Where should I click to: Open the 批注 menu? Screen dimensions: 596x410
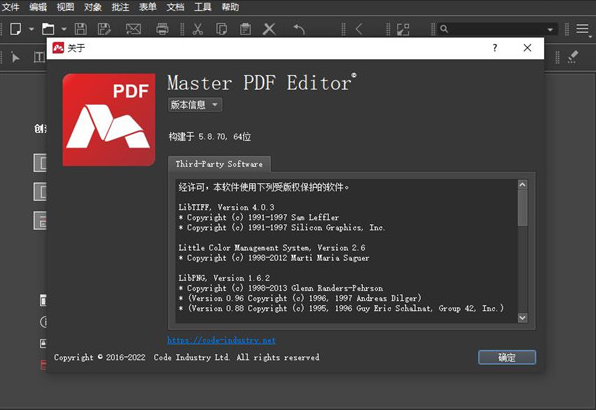click(x=120, y=7)
